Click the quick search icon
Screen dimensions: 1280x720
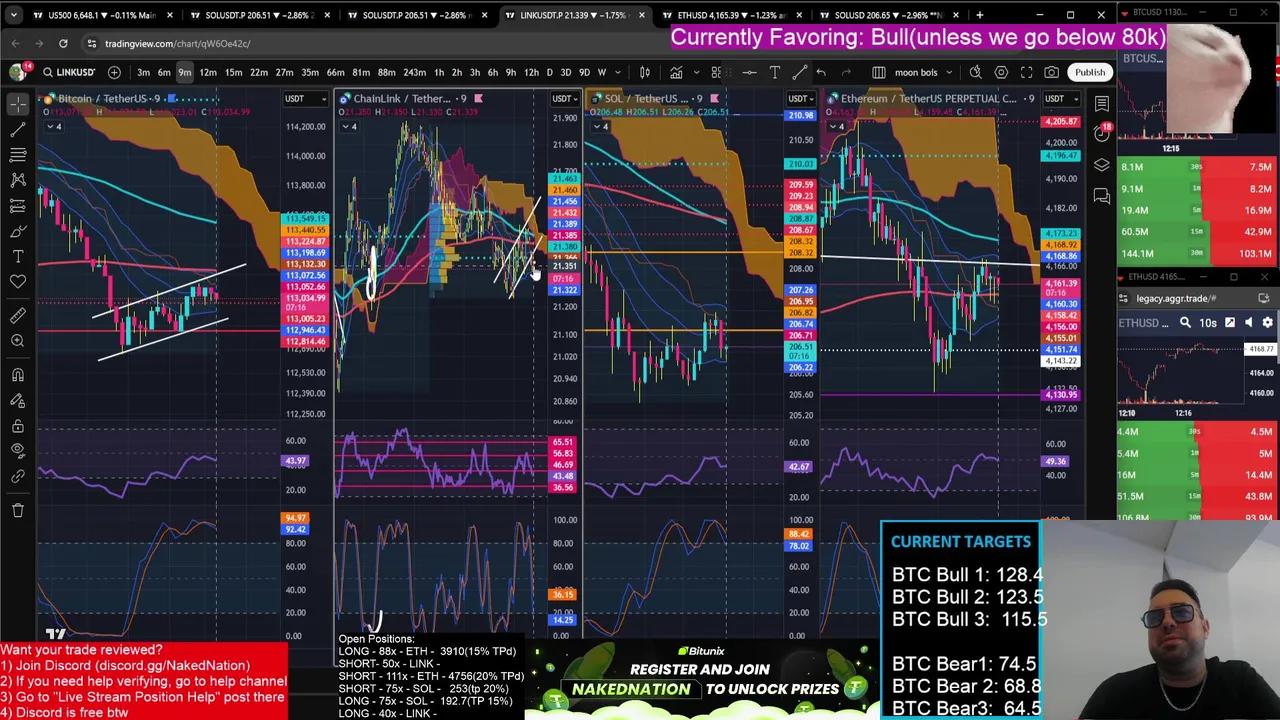pyautogui.click(x=975, y=72)
